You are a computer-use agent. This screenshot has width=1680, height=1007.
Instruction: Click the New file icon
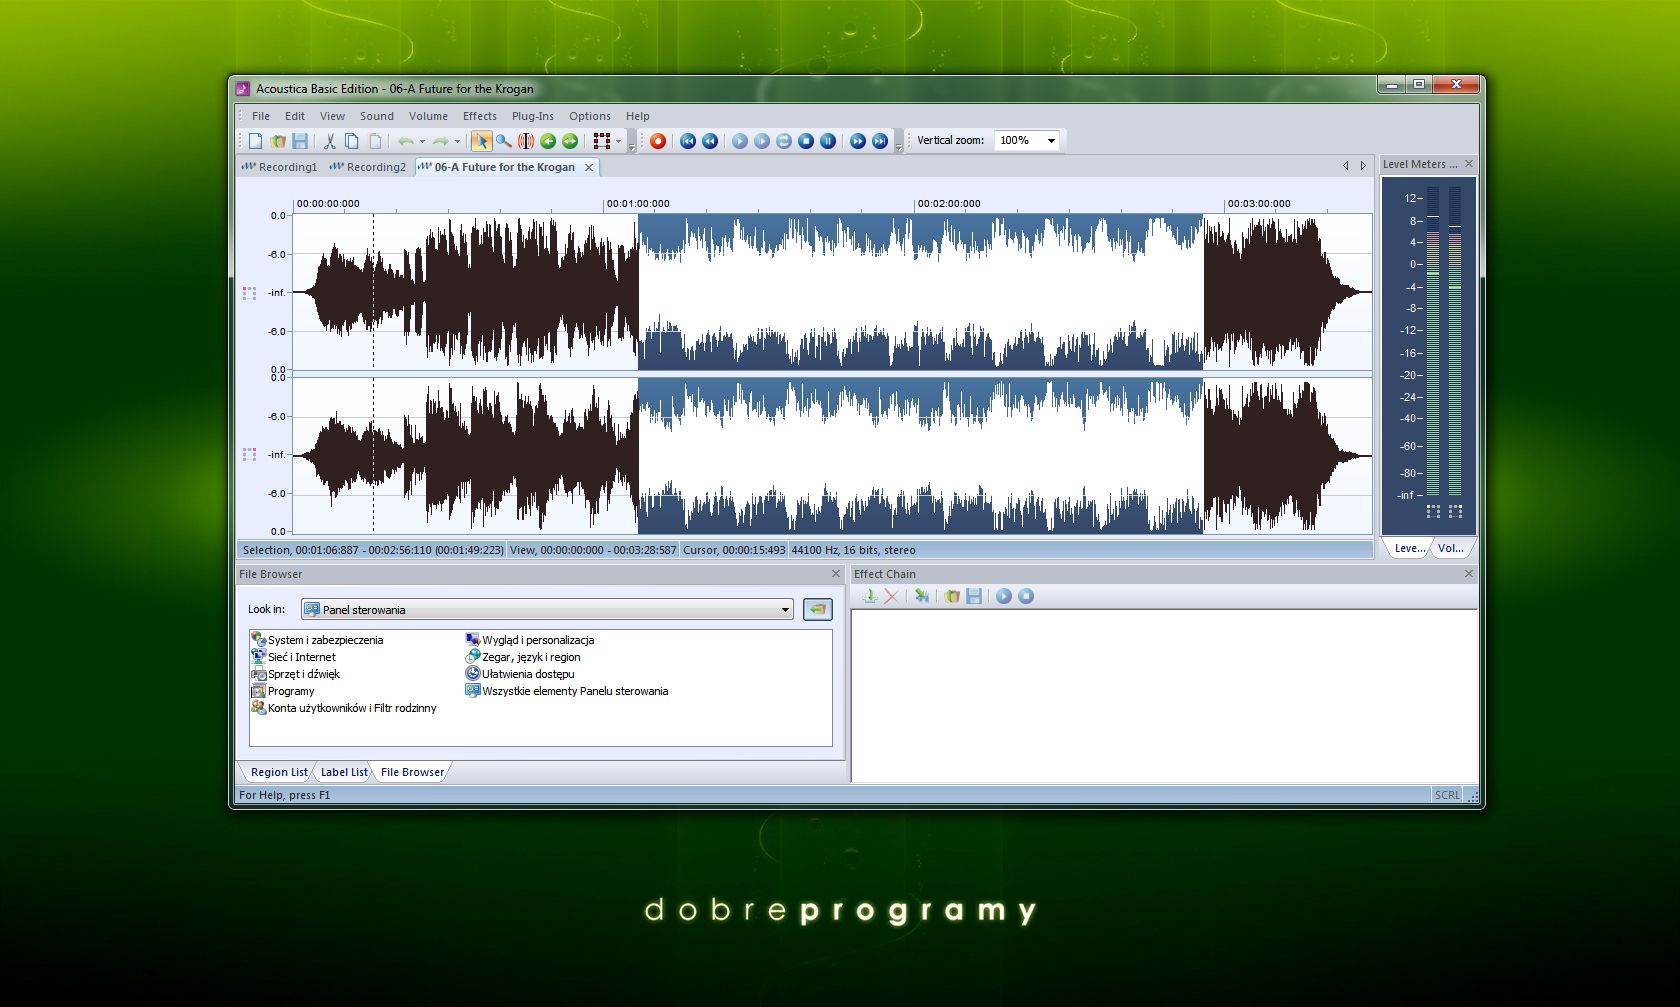coord(255,141)
